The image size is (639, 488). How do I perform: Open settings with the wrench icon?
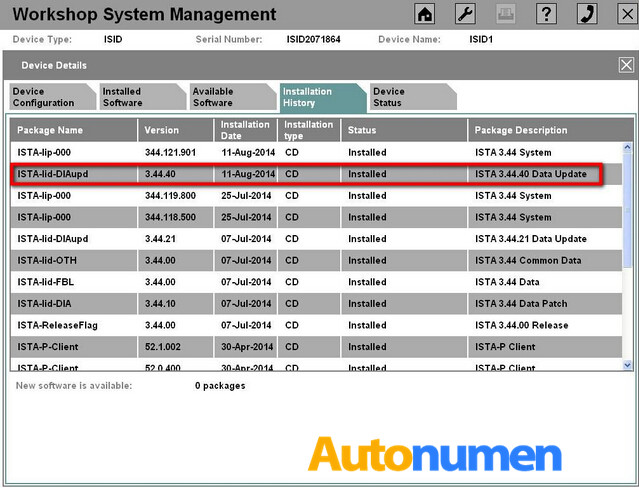[x=465, y=14]
